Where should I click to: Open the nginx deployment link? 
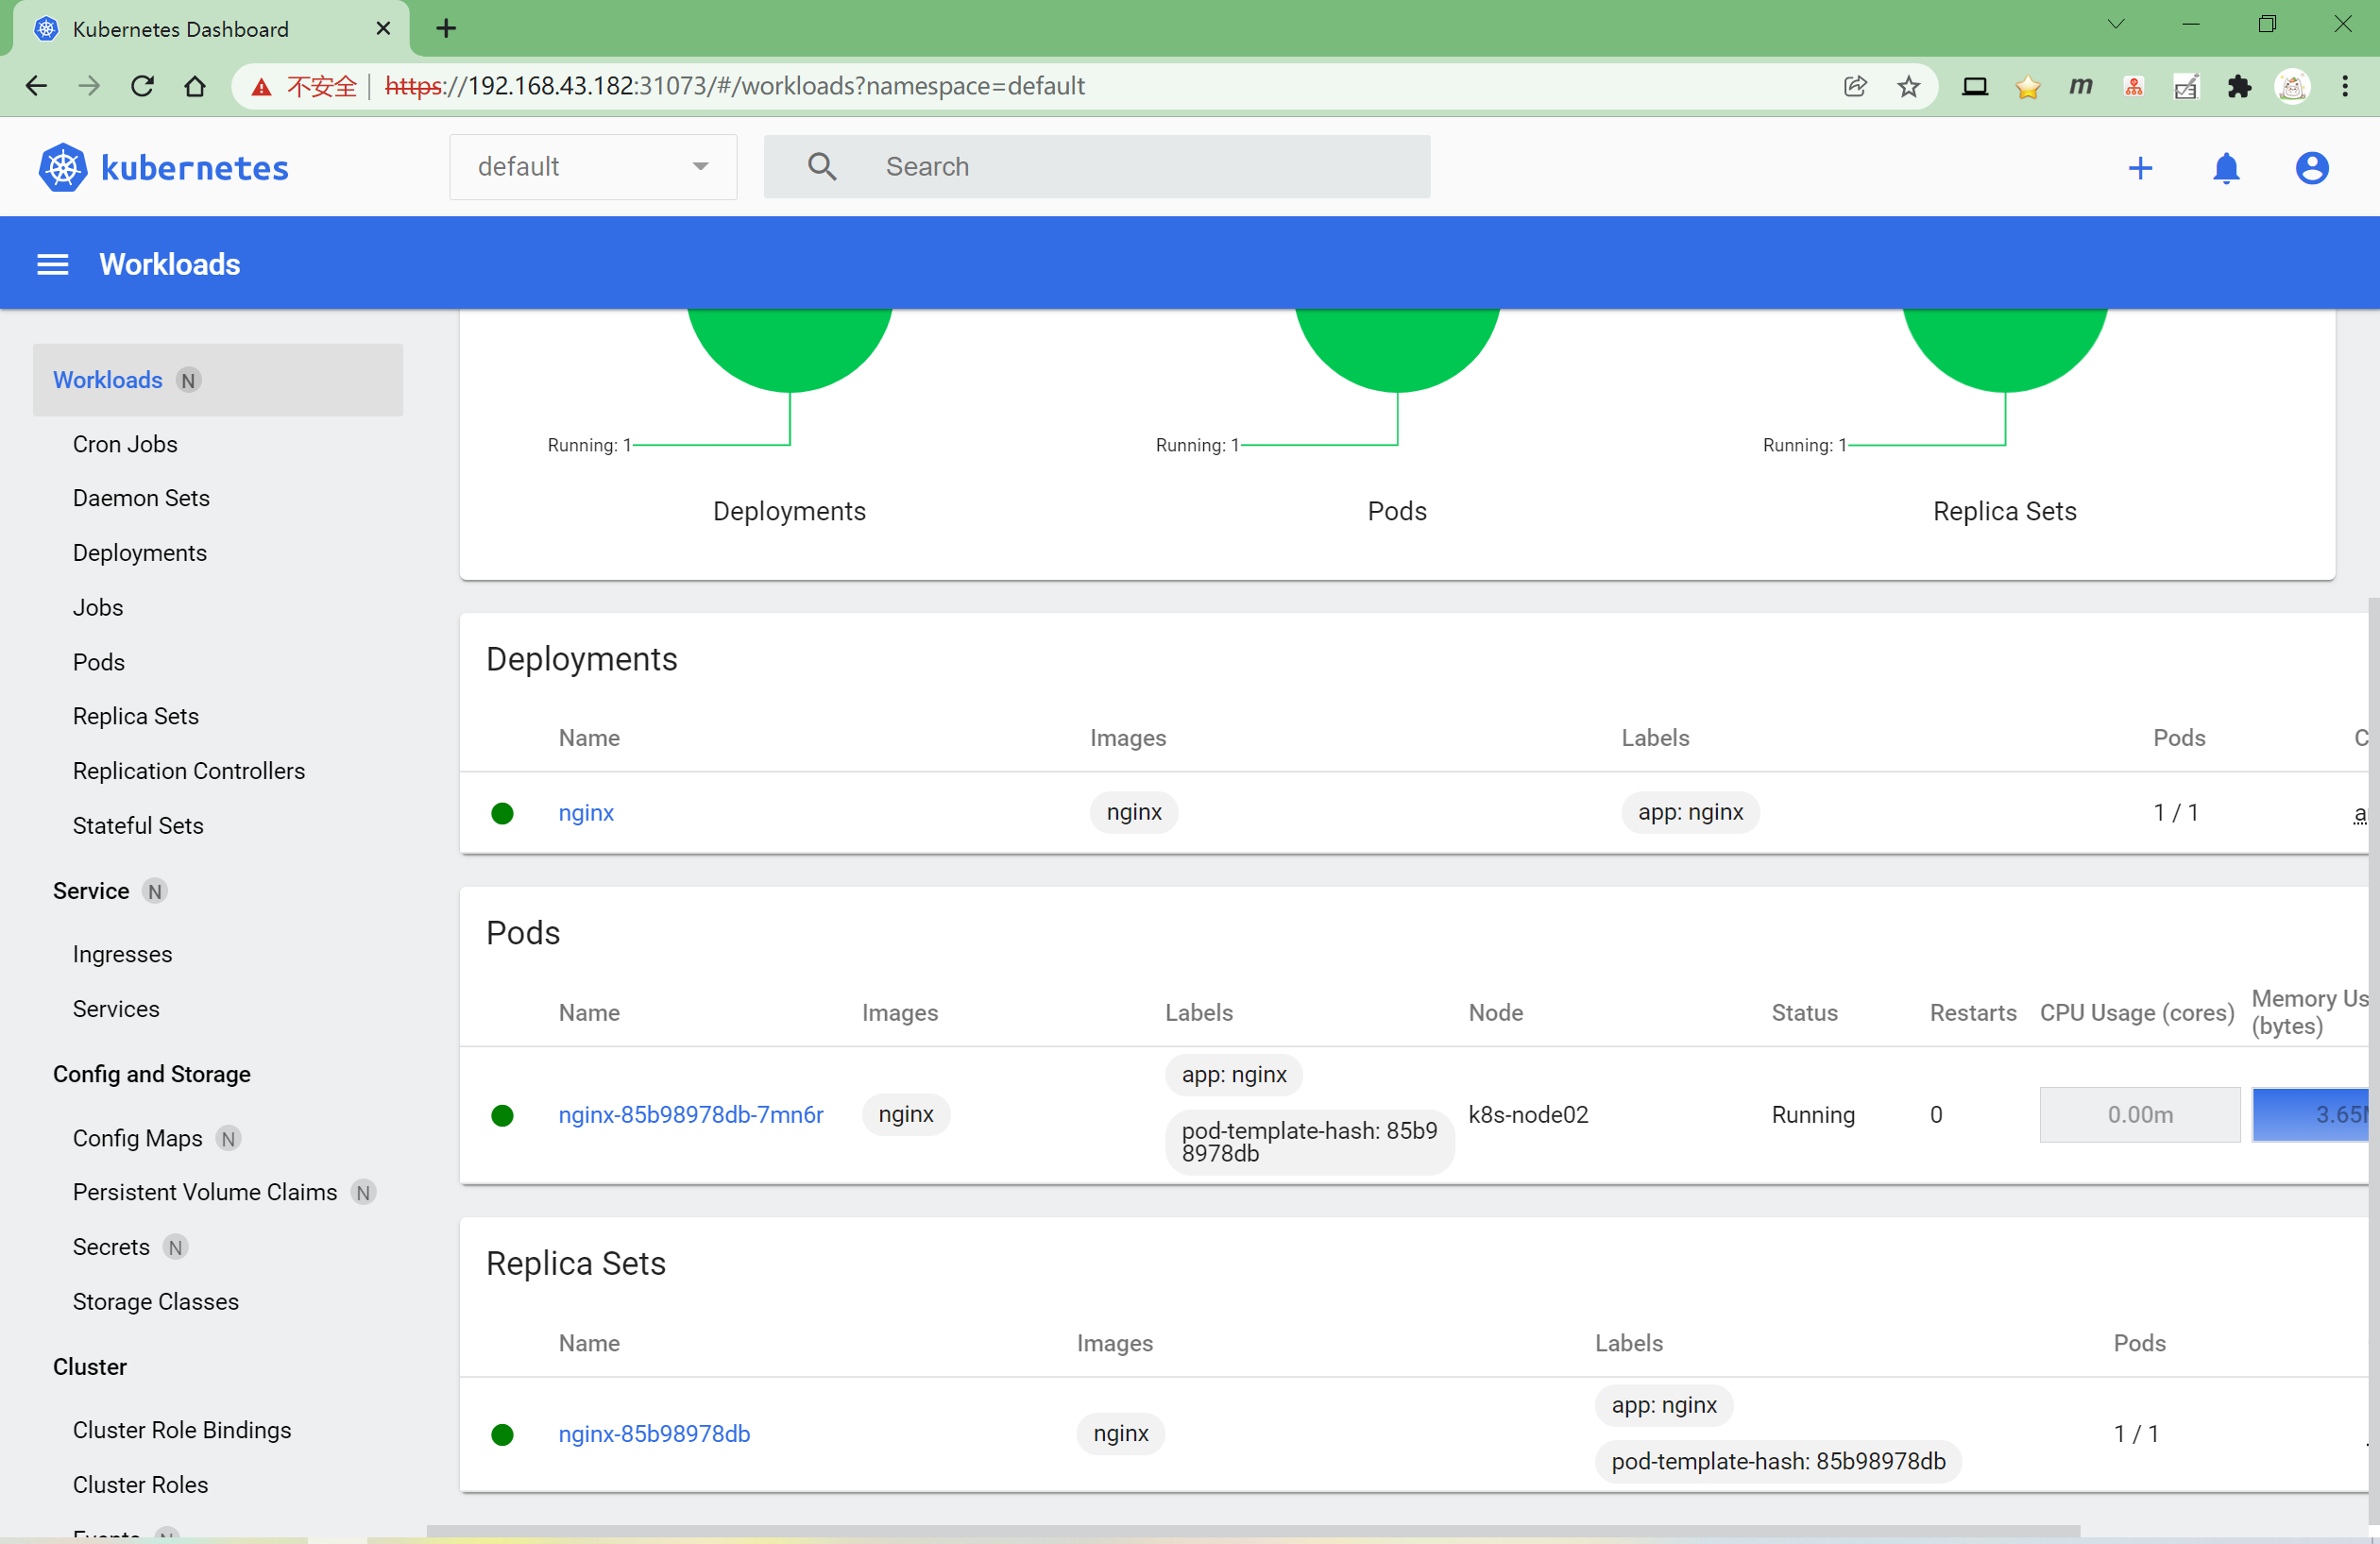[586, 812]
